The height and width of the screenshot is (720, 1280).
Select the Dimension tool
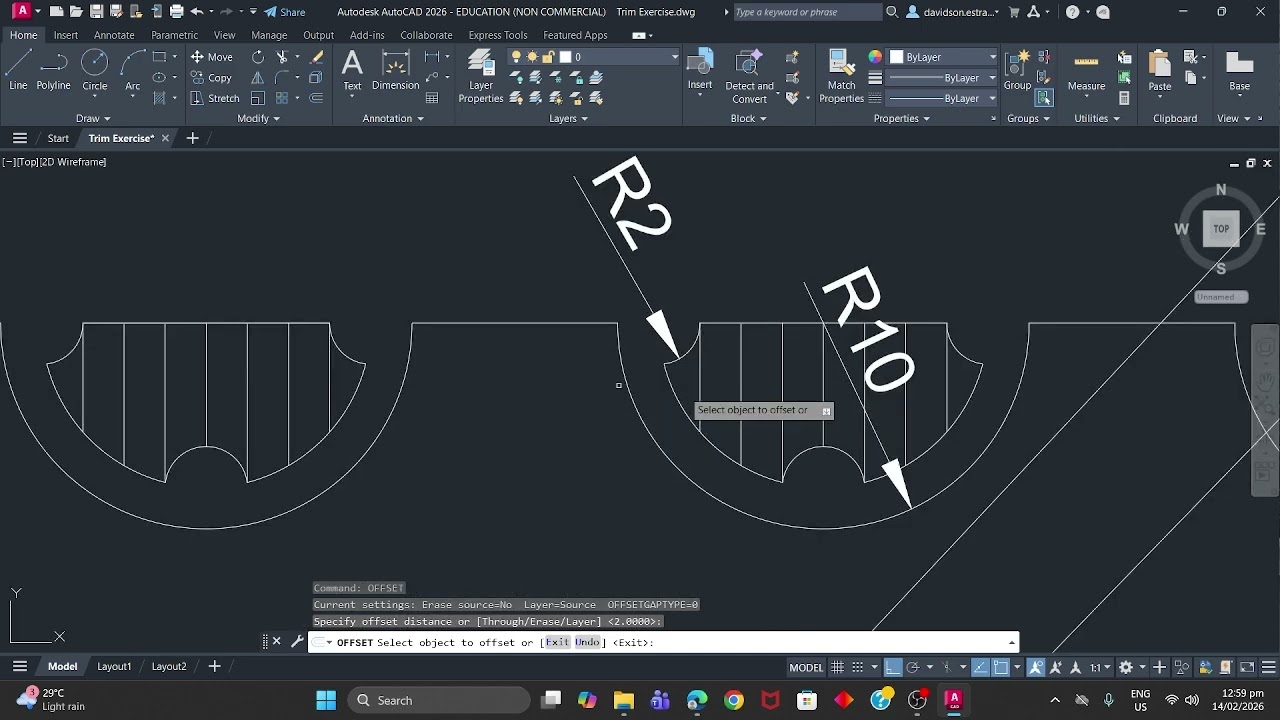[396, 70]
